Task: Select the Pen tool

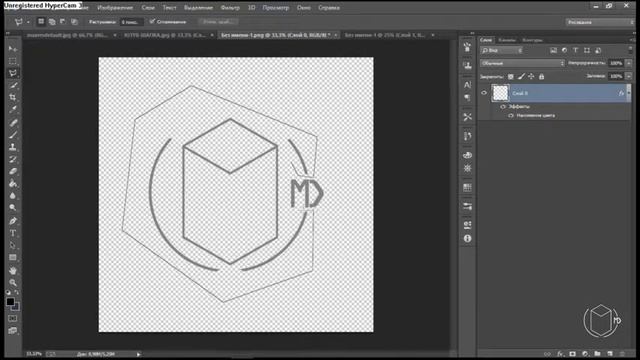Action: click(13, 221)
